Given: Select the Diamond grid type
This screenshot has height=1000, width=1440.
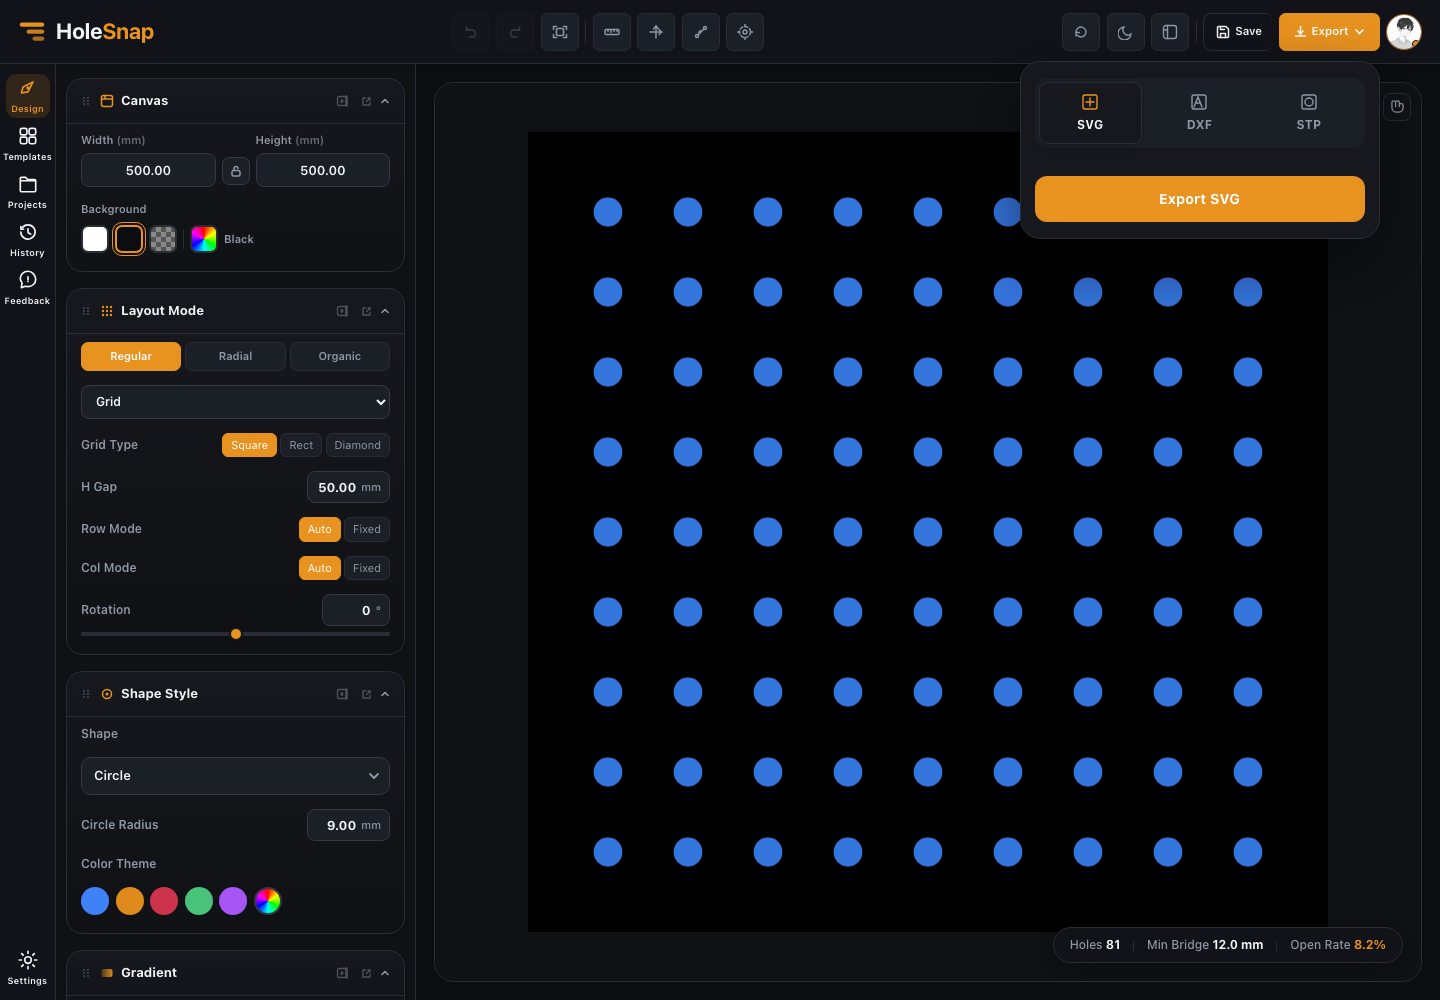Looking at the screenshot, I should coord(357,445).
